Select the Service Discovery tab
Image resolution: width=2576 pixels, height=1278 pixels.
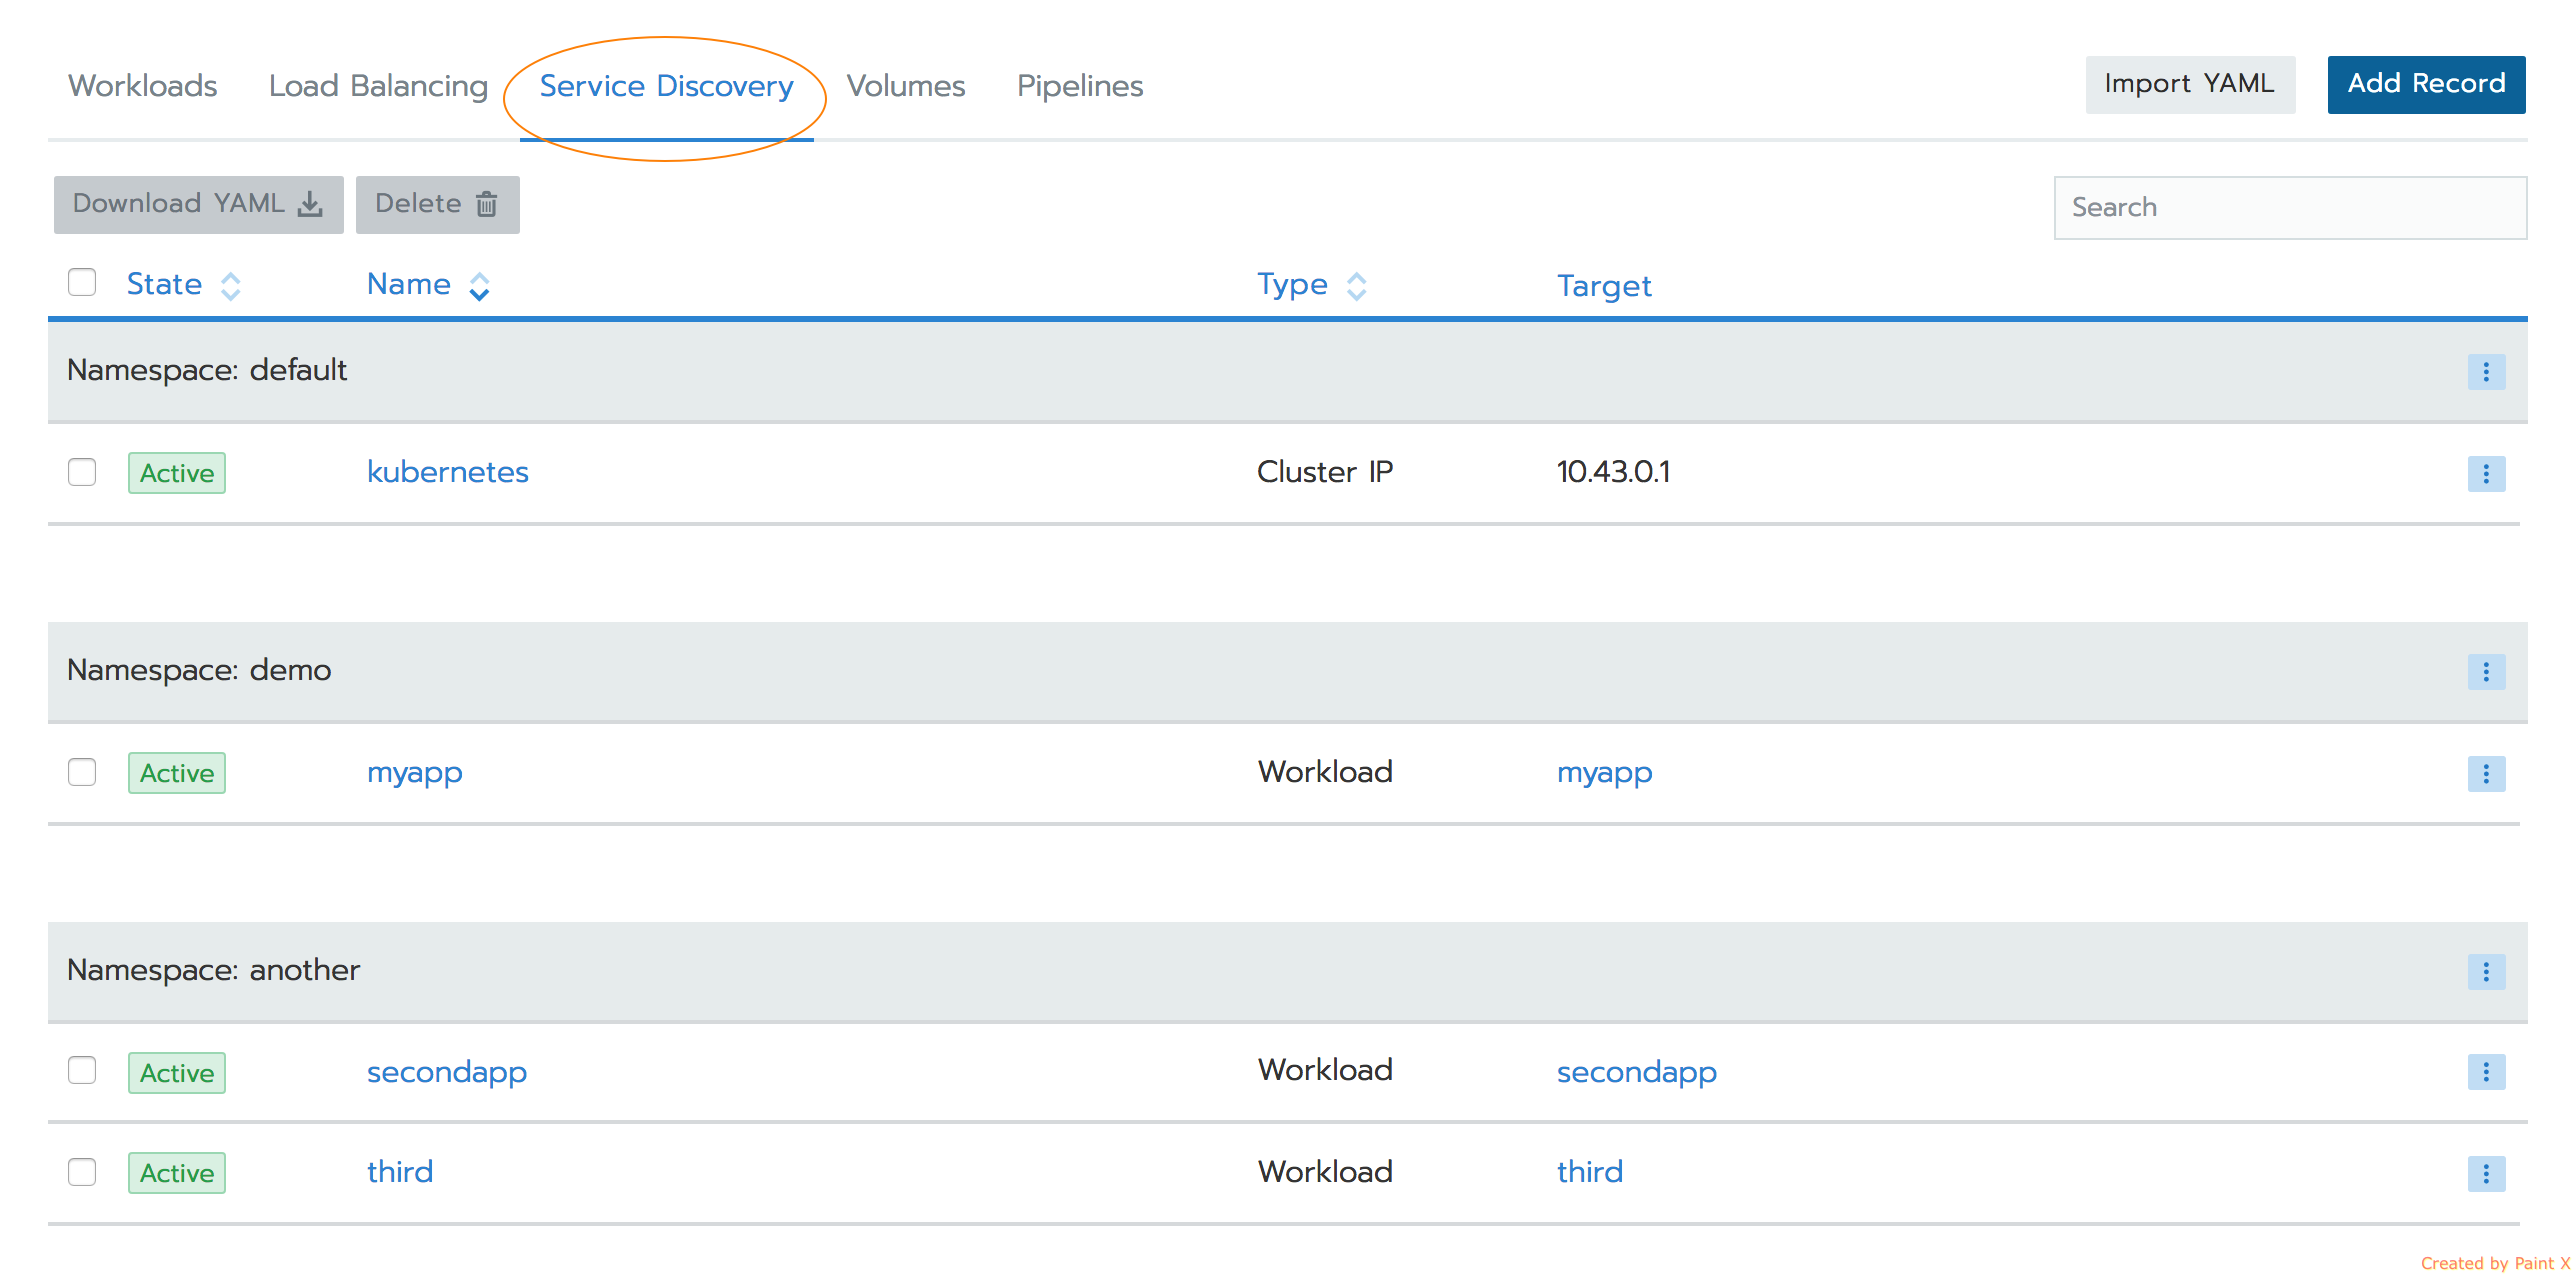click(666, 86)
